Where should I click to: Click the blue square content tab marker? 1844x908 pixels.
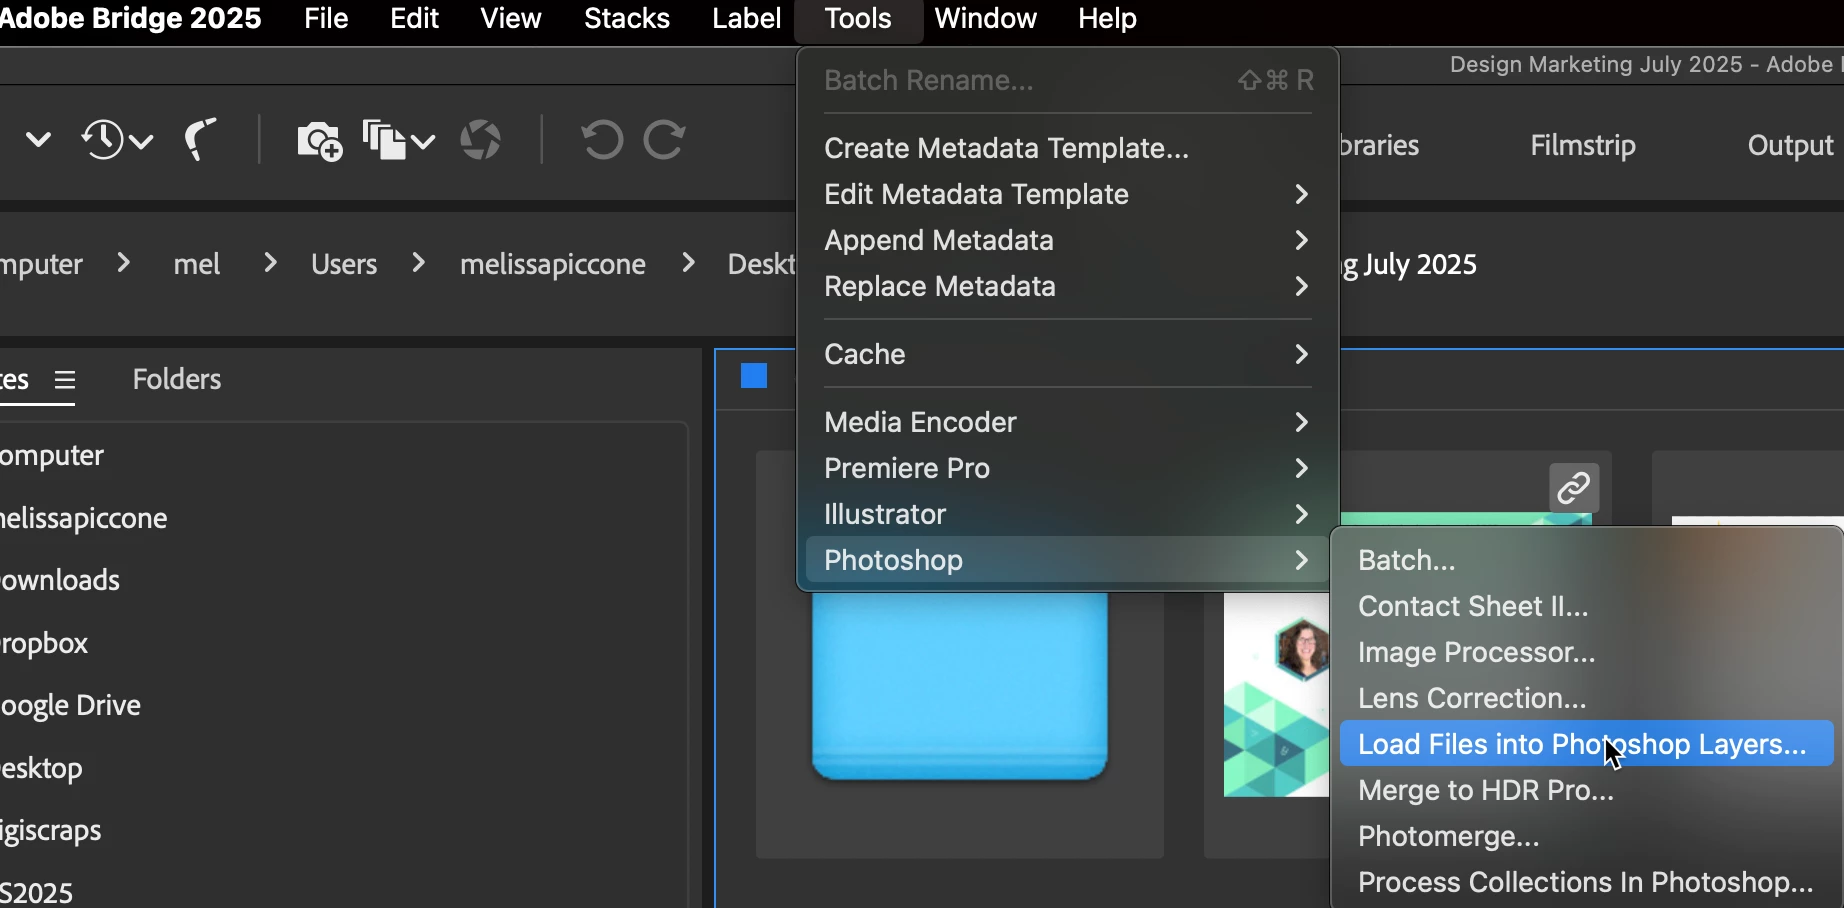click(x=754, y=376)
